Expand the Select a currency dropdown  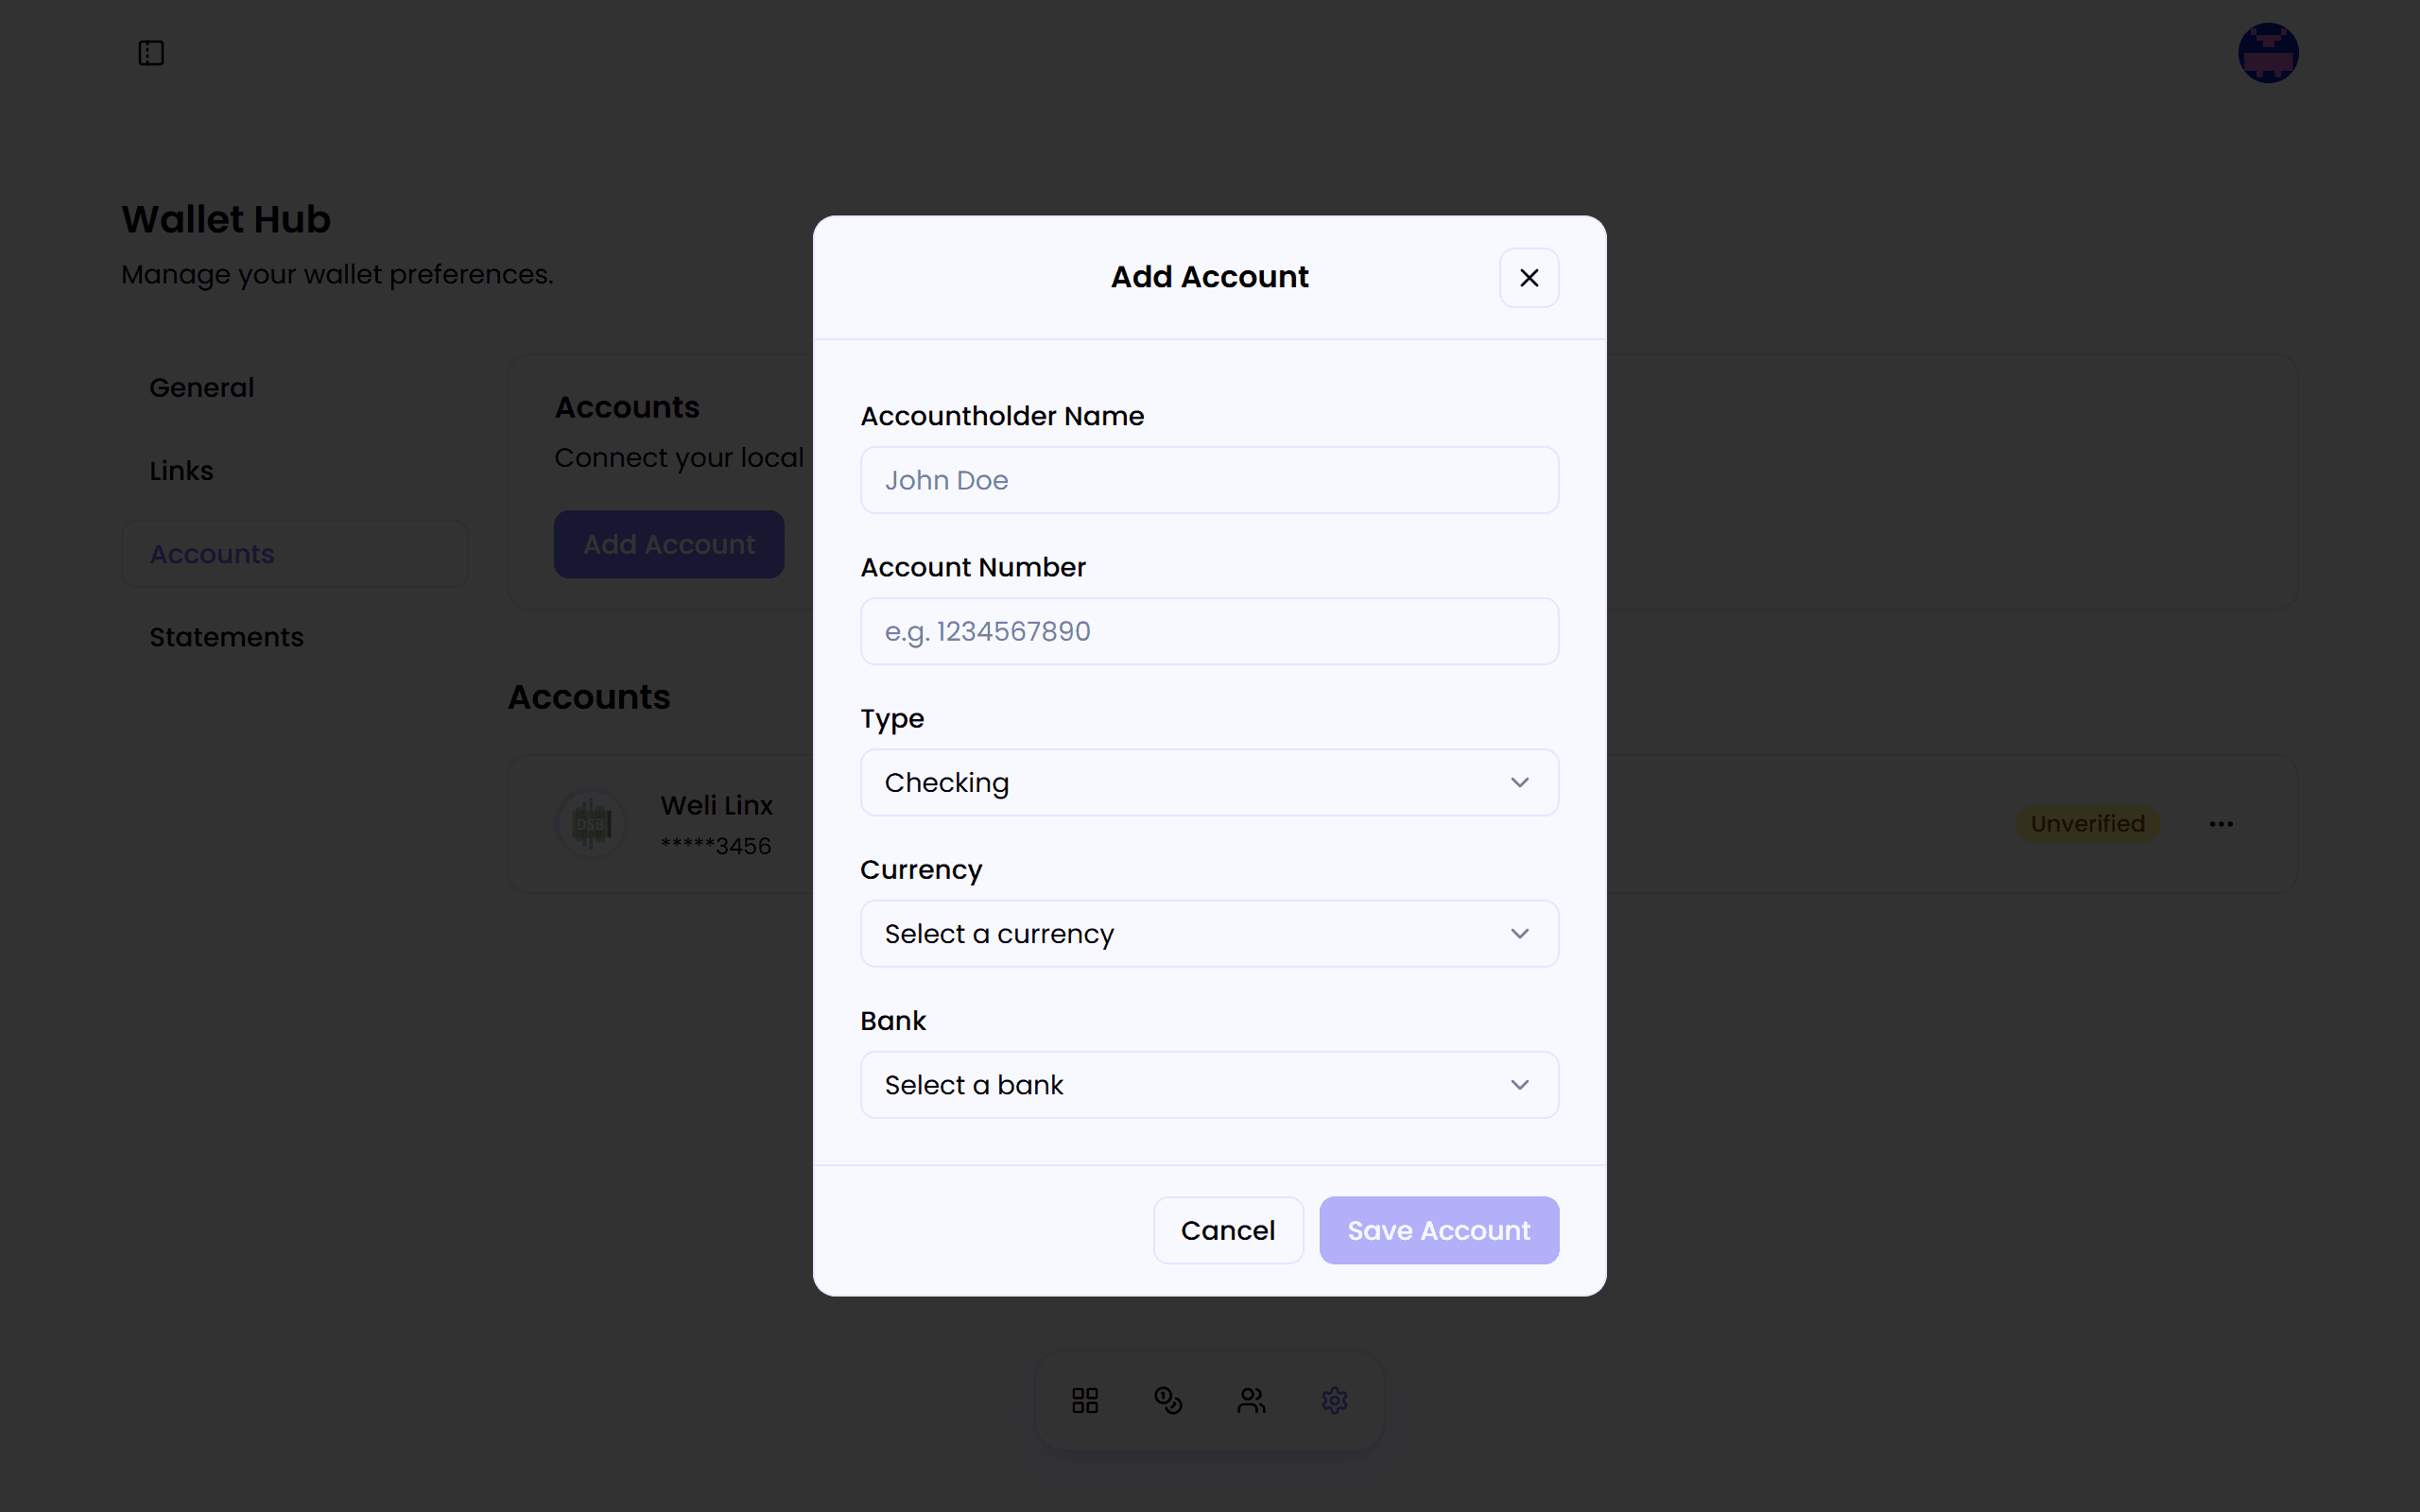pos(1208,933)
